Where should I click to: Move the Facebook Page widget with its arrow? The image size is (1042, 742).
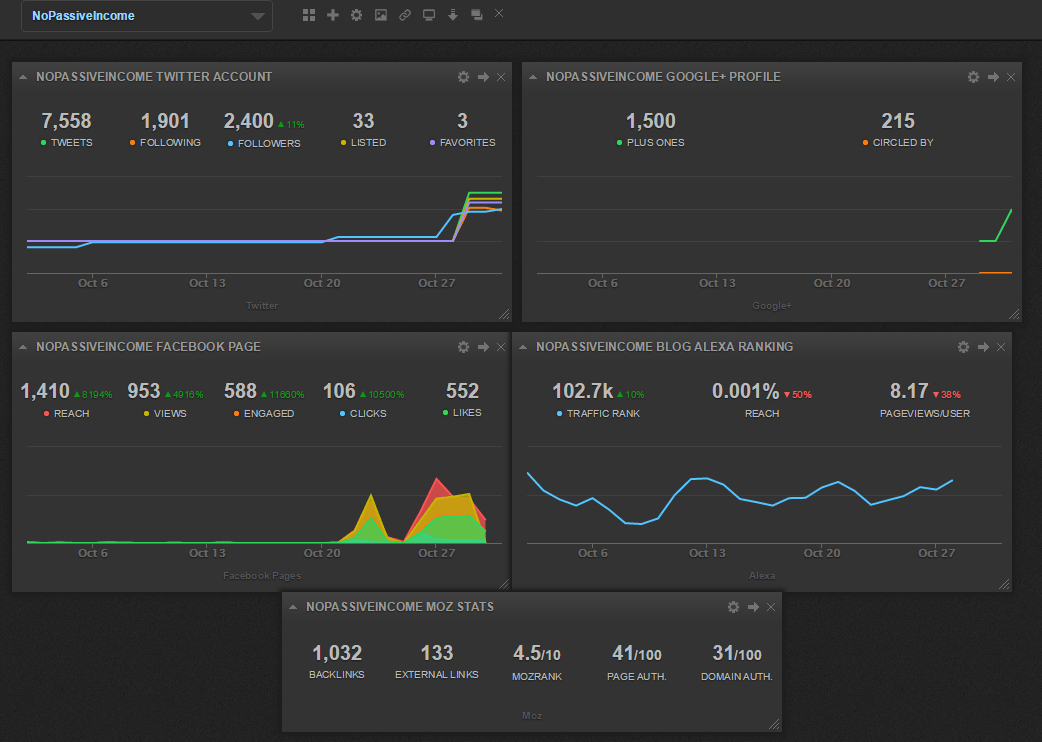tap(482, 346)
